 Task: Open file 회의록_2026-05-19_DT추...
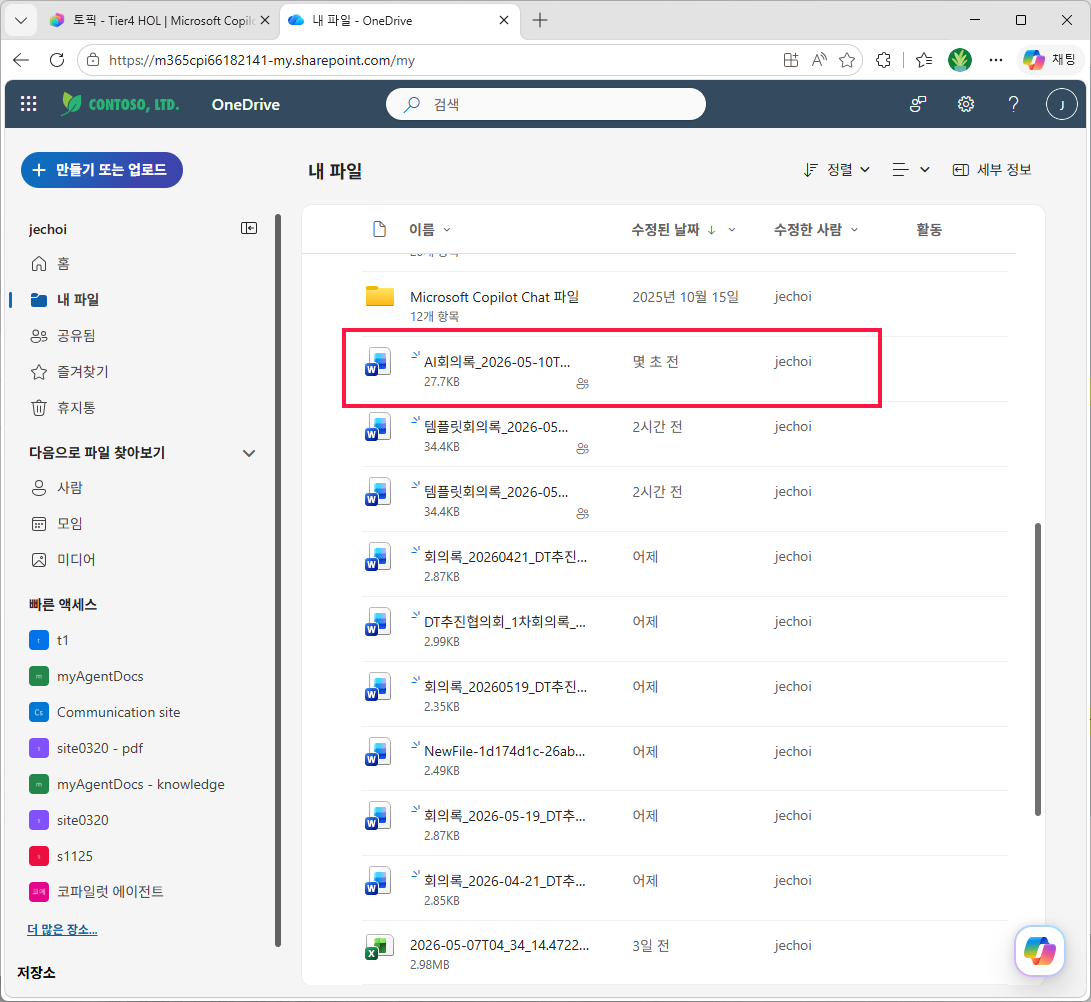tap(504, 816)
